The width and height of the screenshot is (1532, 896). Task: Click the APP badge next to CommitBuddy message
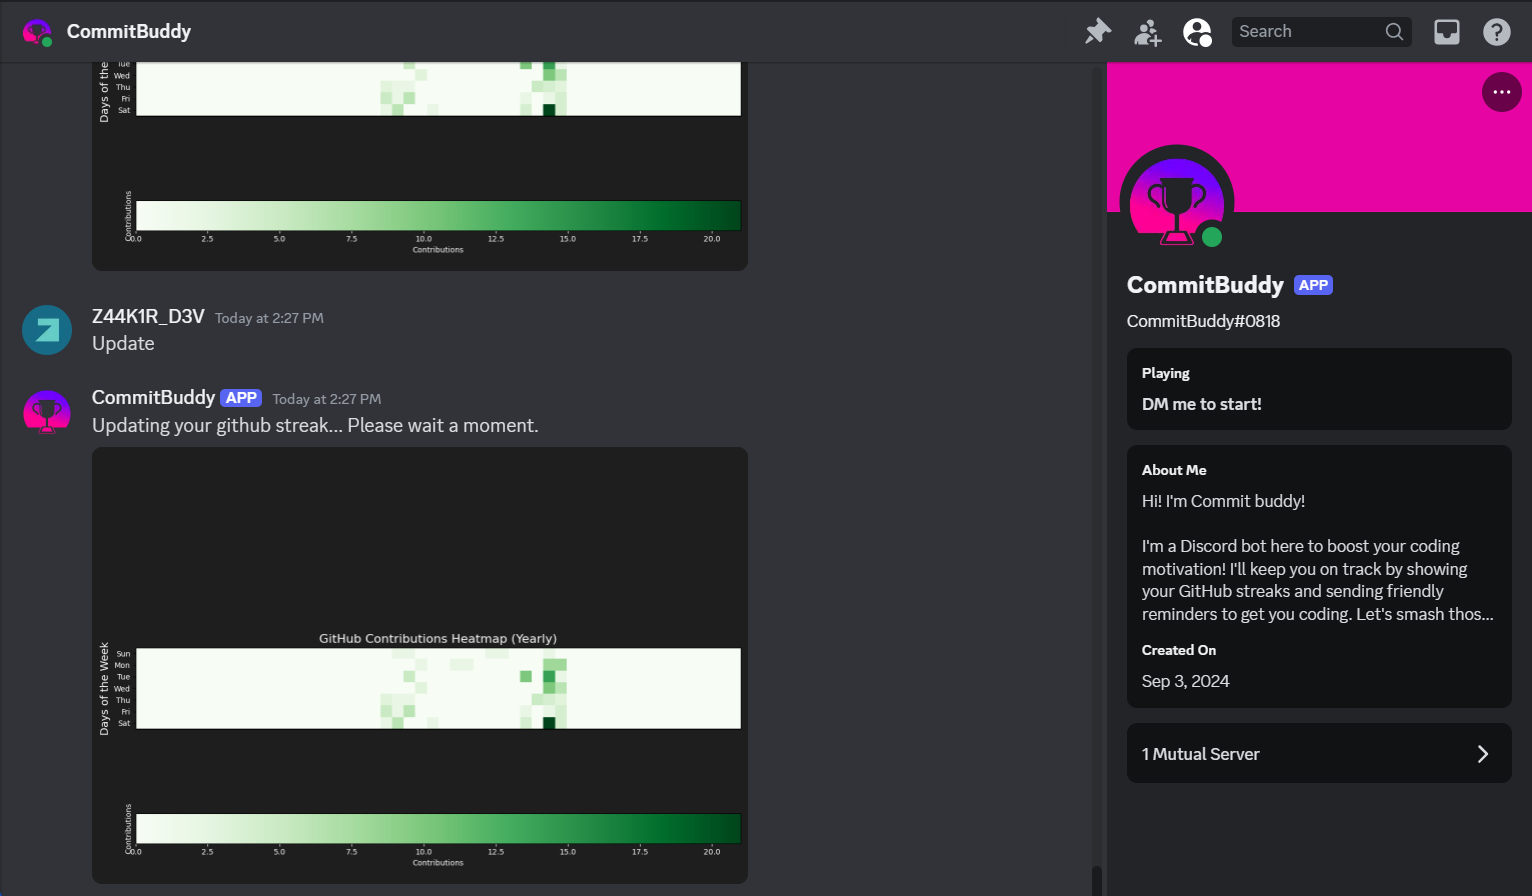tap(241, 398)
